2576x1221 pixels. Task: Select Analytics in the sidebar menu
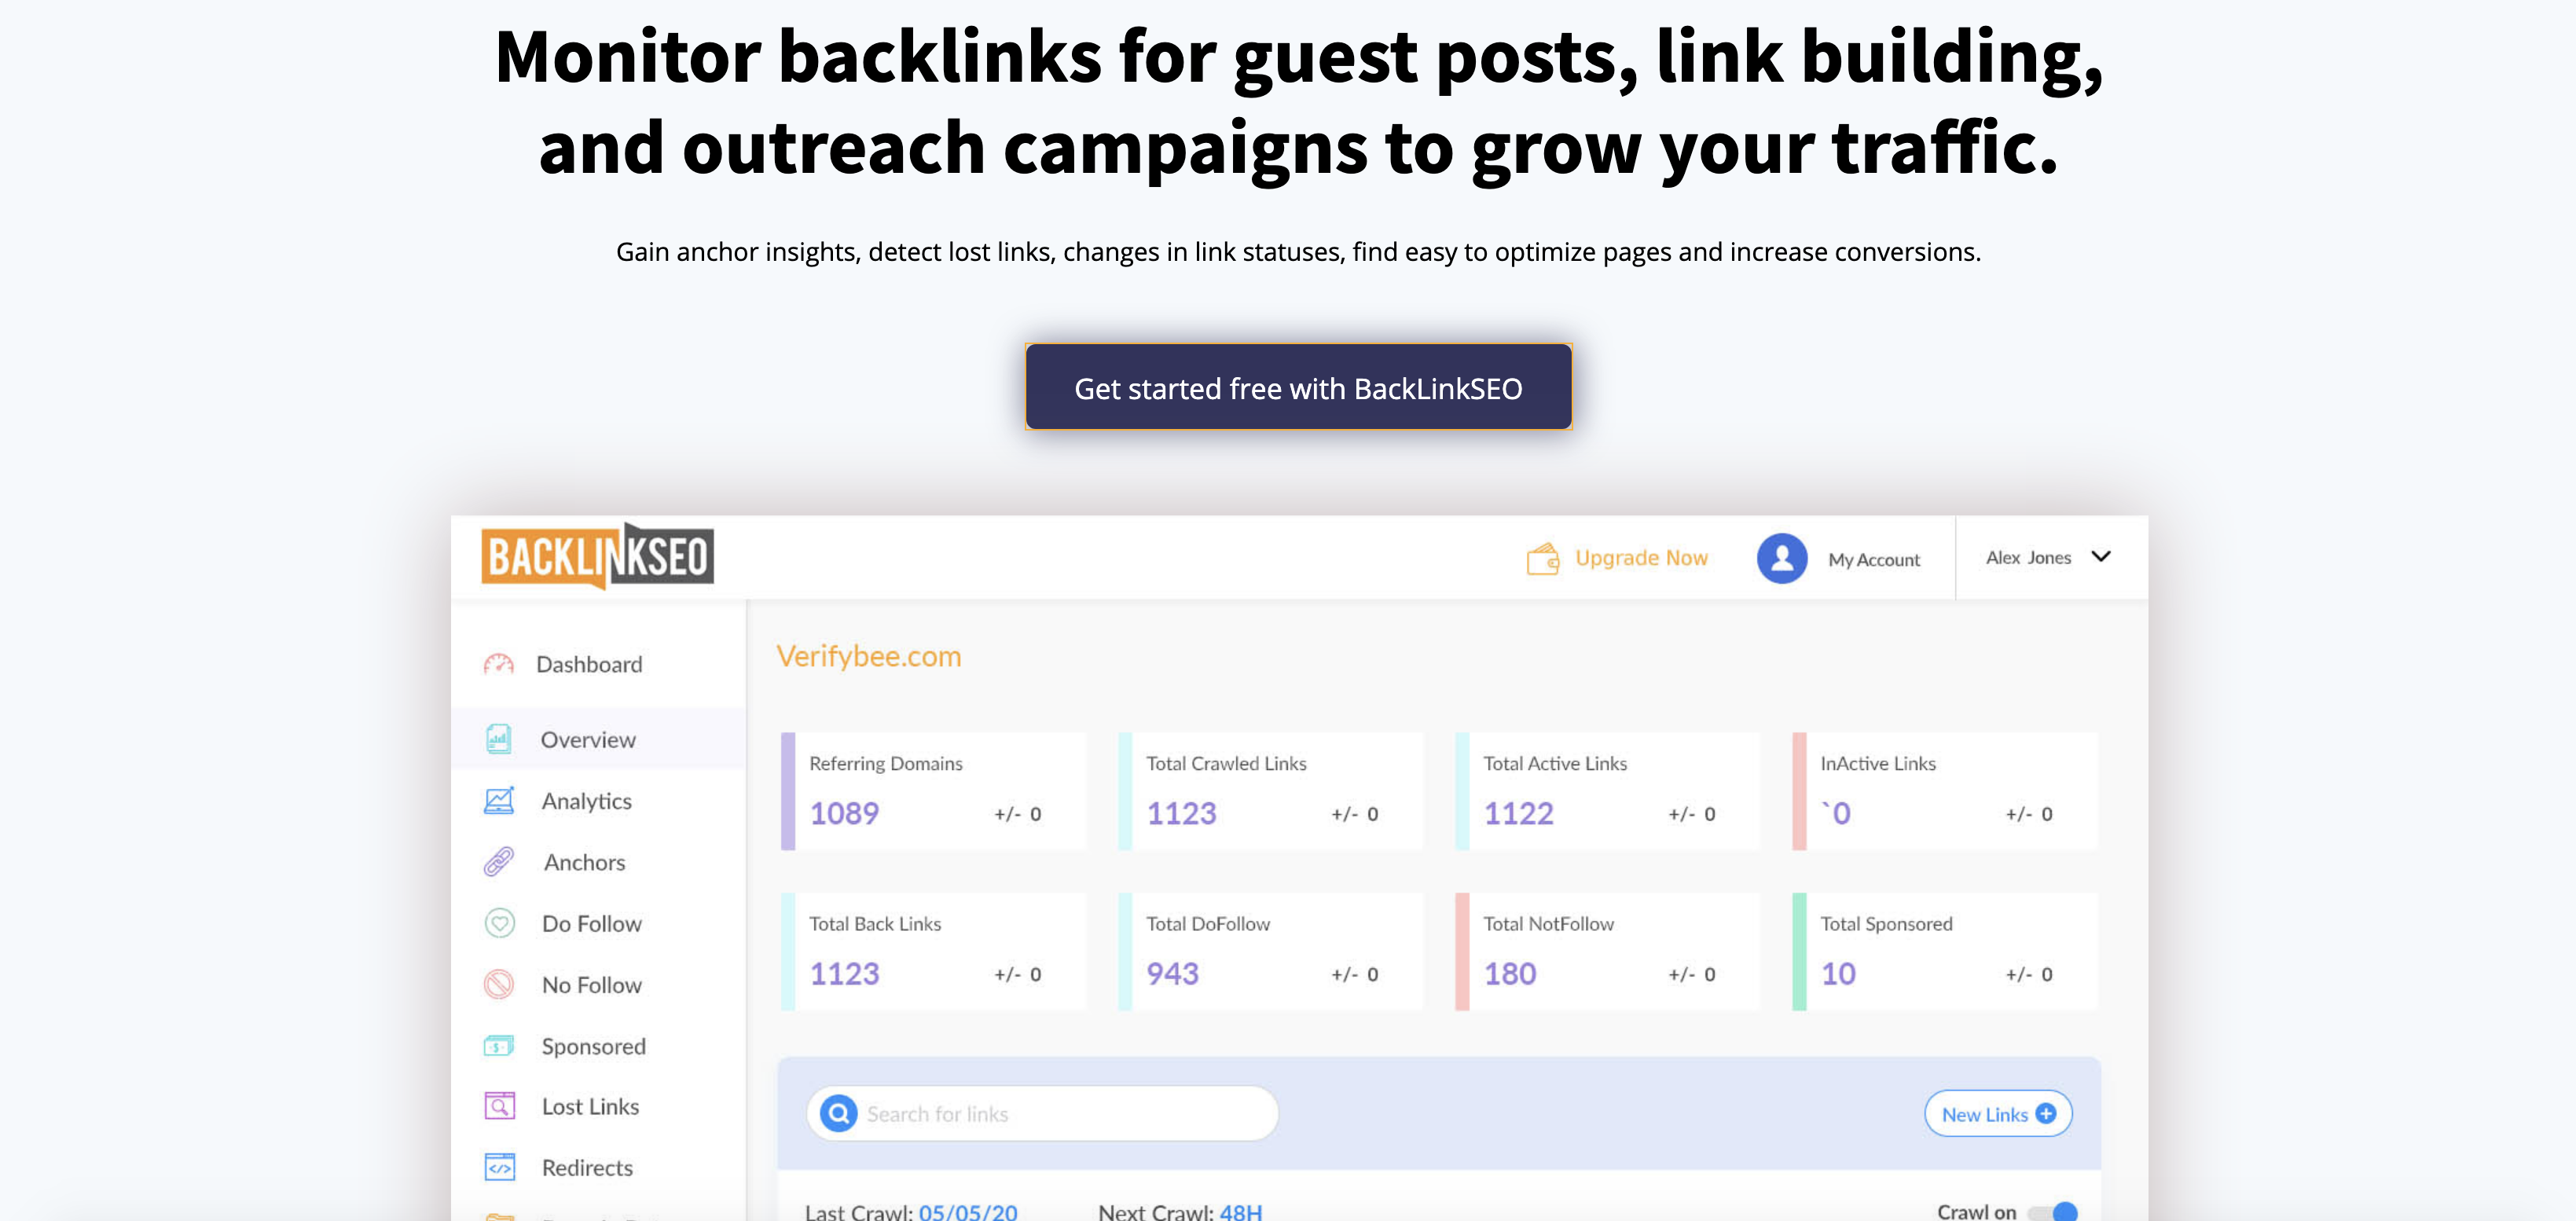[586, 801]
